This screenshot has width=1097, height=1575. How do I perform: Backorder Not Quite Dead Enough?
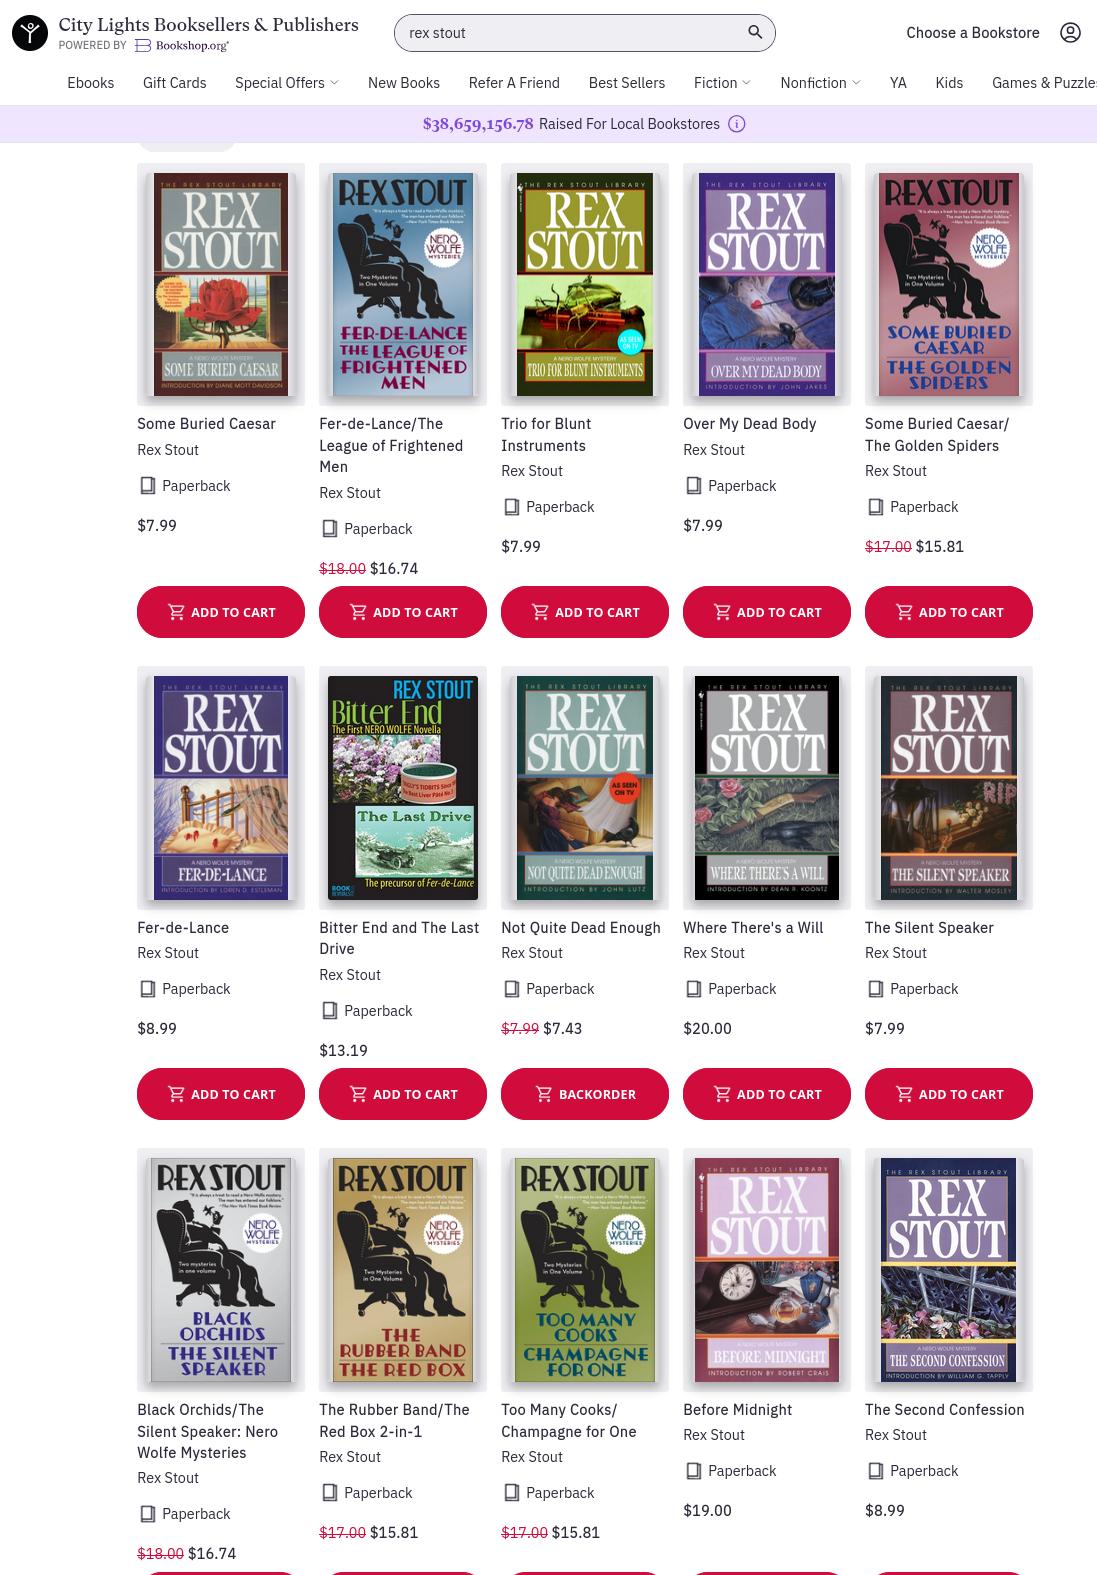click(x=585, y=1094)
